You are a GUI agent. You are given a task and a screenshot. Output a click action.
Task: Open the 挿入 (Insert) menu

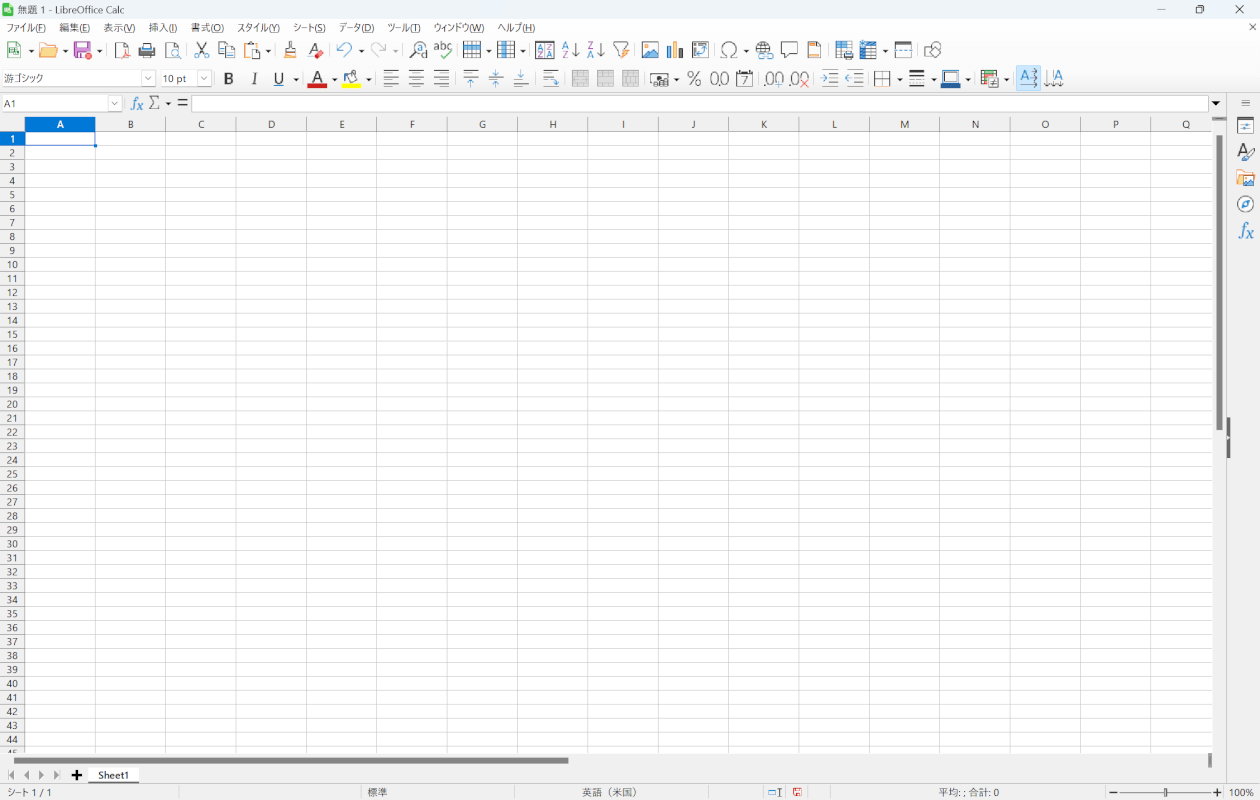click(162, 28)
